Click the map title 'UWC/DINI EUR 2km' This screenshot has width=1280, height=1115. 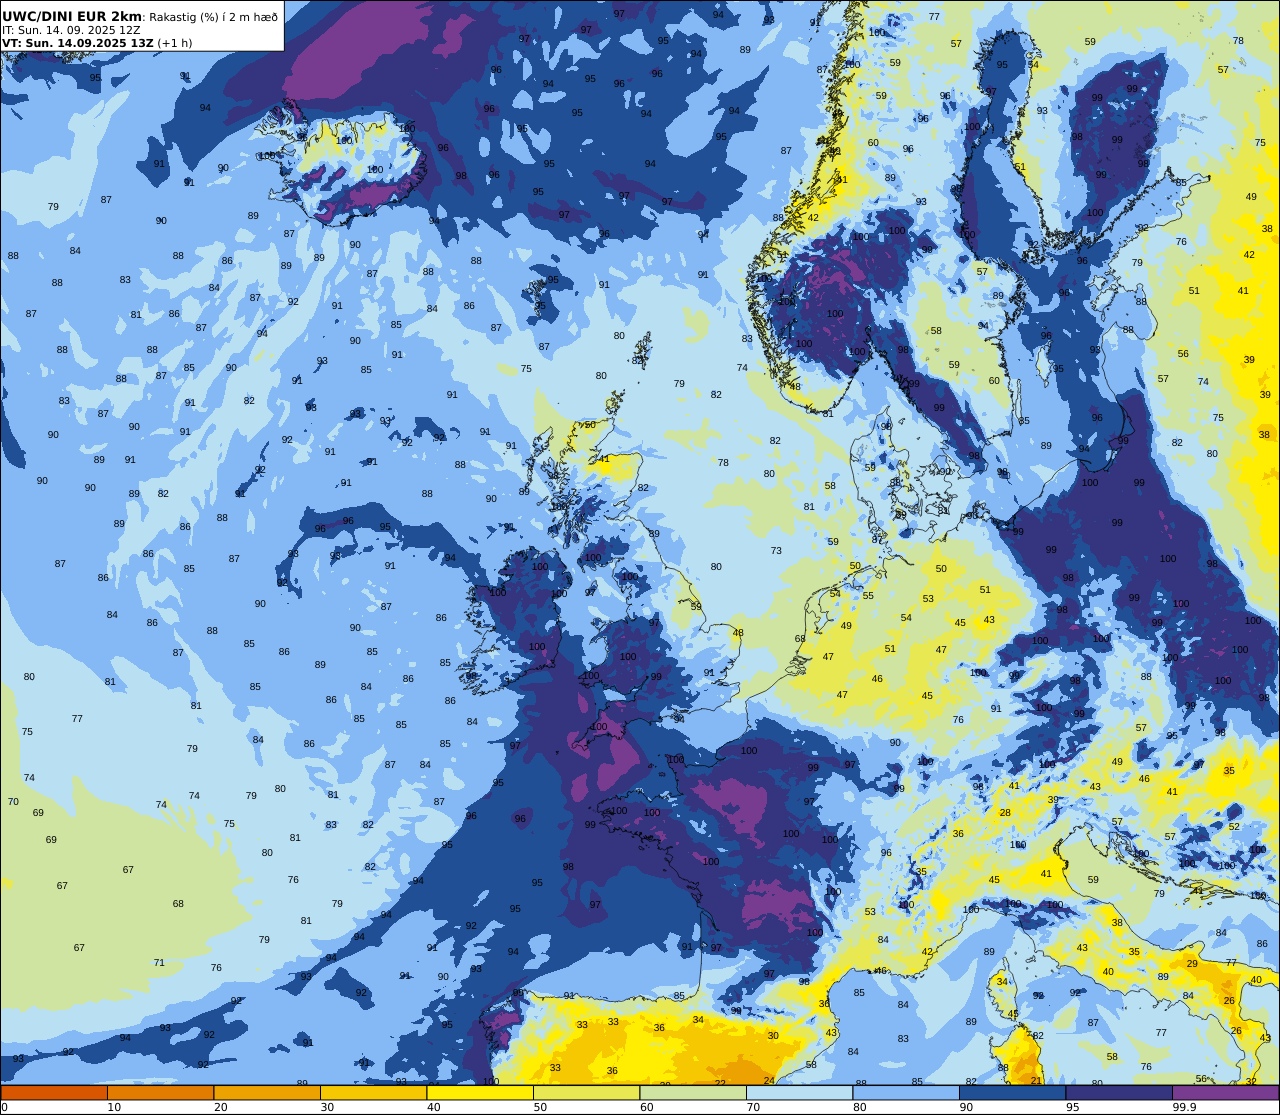(x=72, y=16)
